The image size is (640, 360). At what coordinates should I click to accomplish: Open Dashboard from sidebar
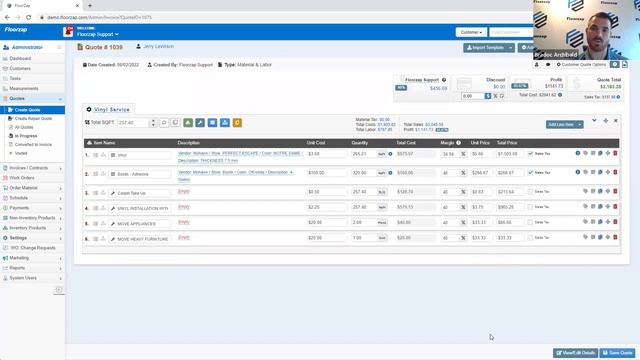[20, 59]
